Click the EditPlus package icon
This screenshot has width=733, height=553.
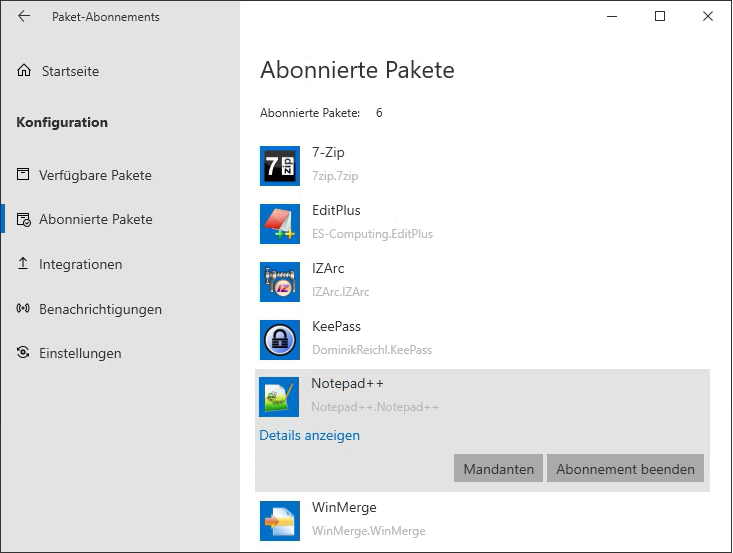[279, 223]
